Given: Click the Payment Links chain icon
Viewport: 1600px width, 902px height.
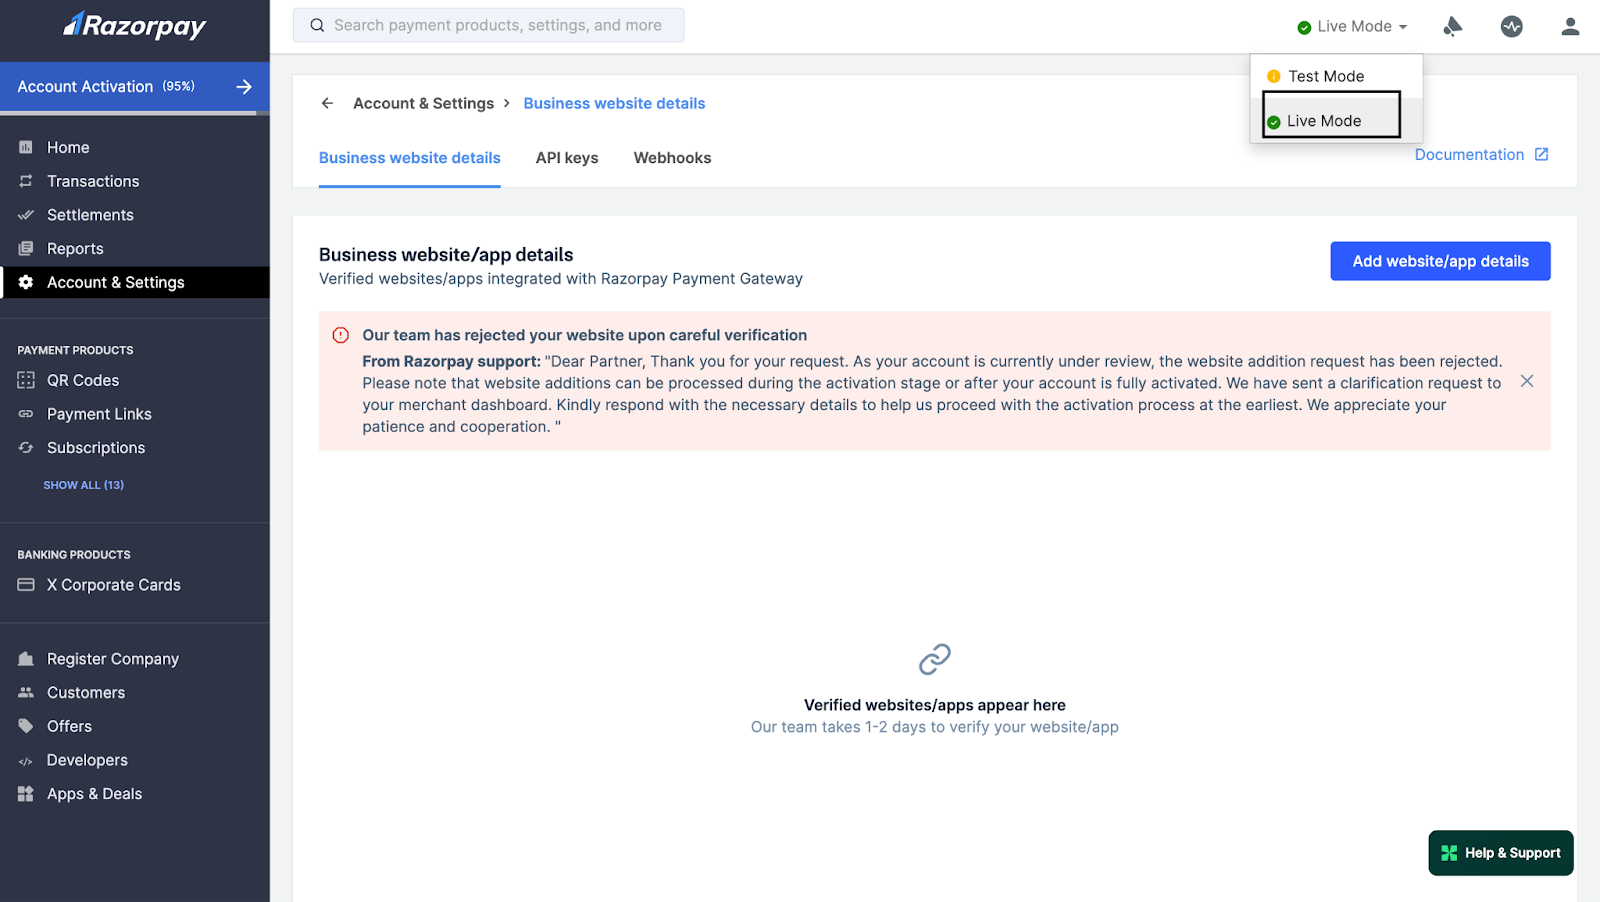Looking at the screenshot, I should coord(26,414).
